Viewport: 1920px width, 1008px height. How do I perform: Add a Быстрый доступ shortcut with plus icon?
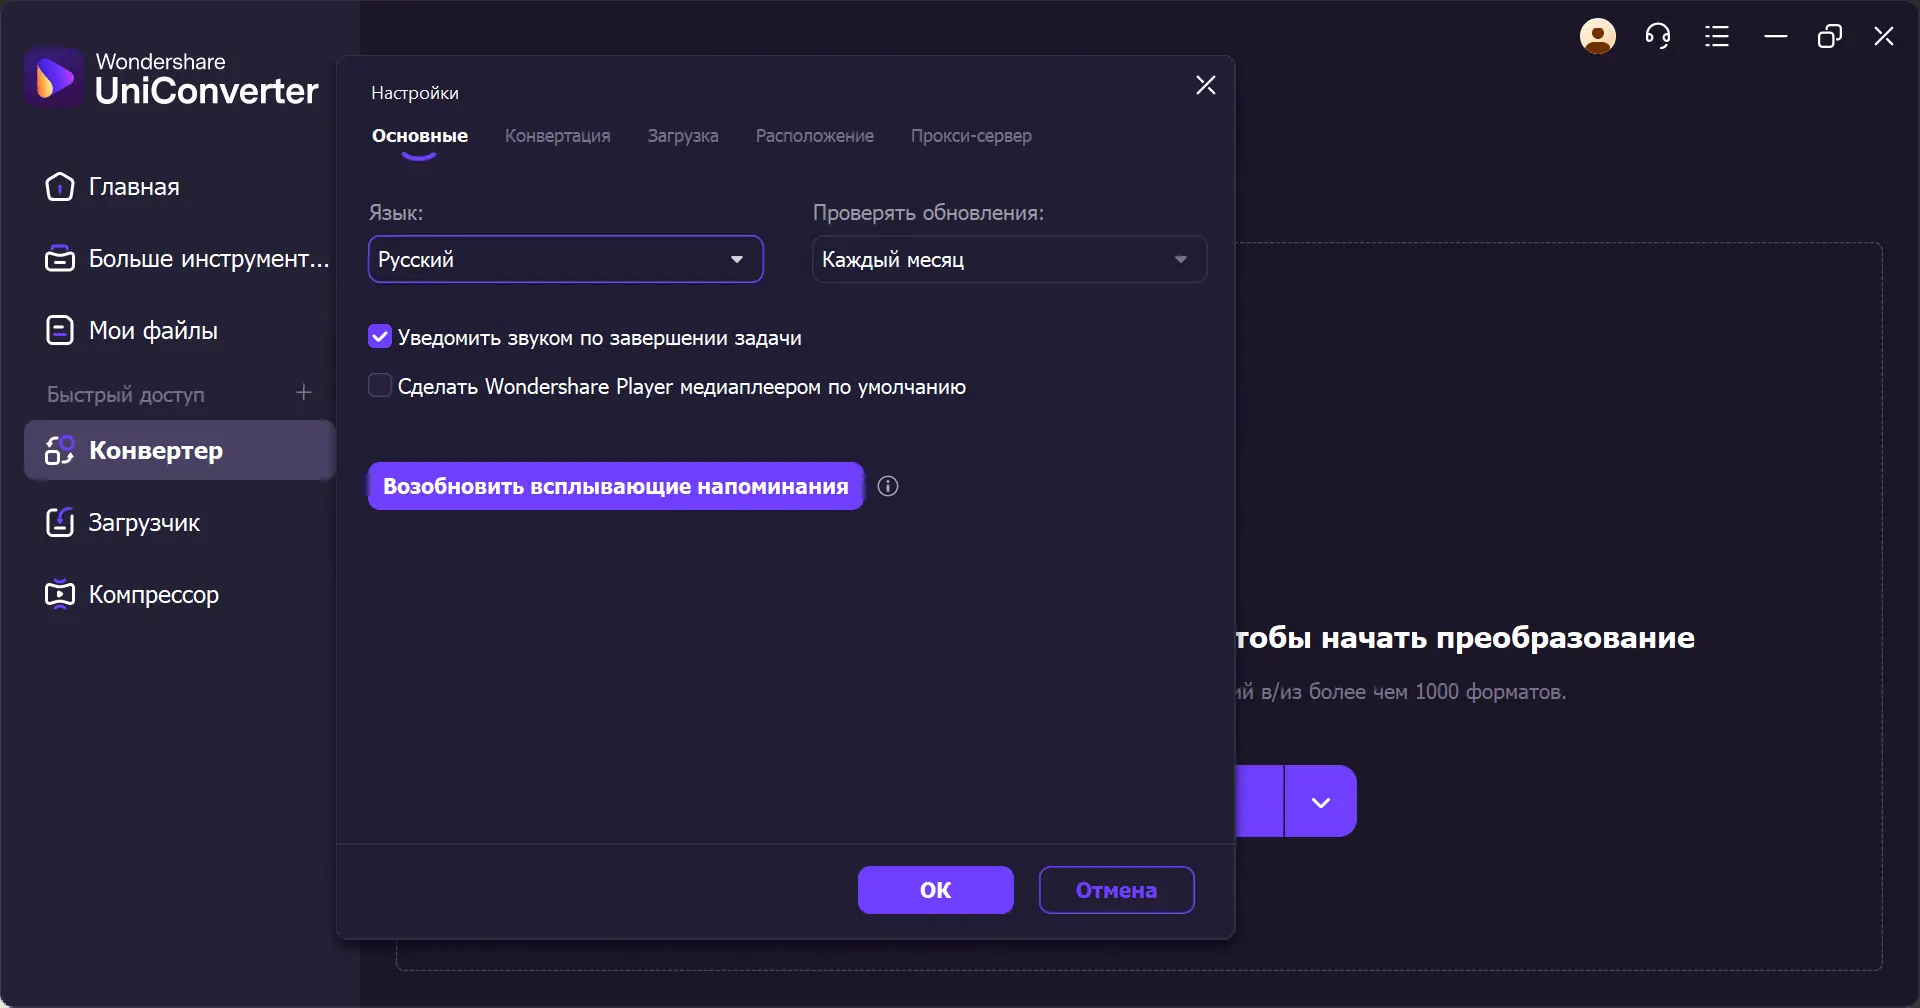coord(304,393)
